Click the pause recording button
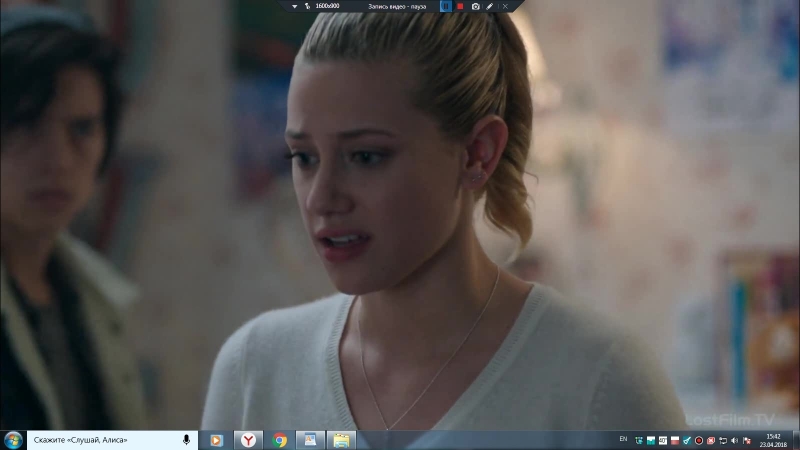Image resolution: width=800 pixels, height=450 pixels. (x=445, y=6)
